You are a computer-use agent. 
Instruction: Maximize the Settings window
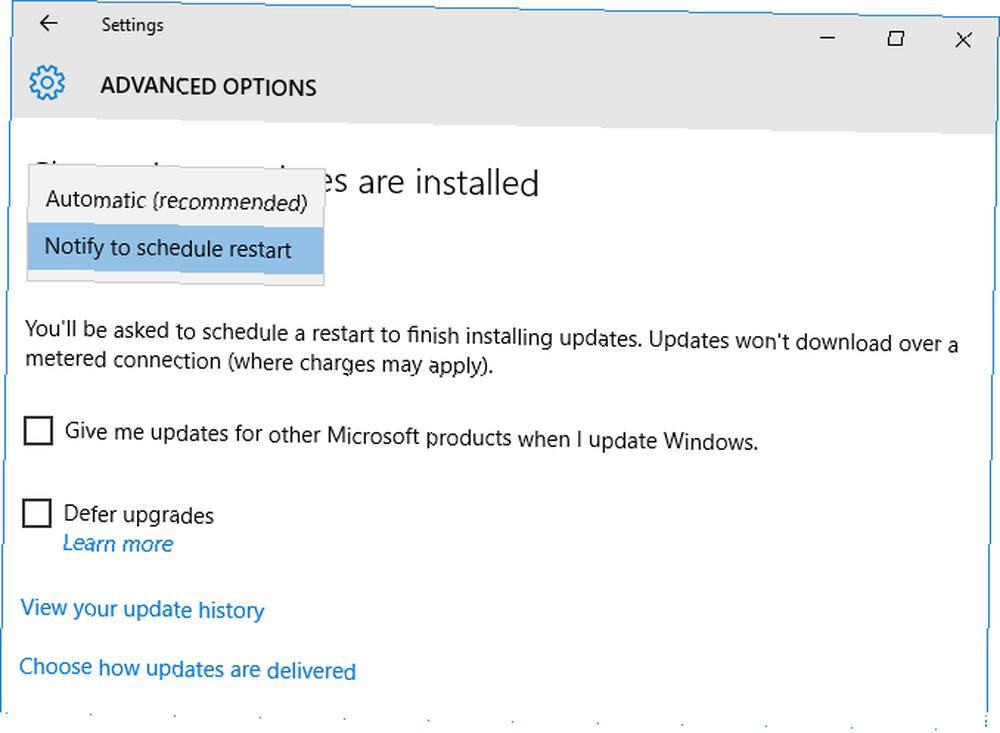pyautogui.click(x=895, y=39)
